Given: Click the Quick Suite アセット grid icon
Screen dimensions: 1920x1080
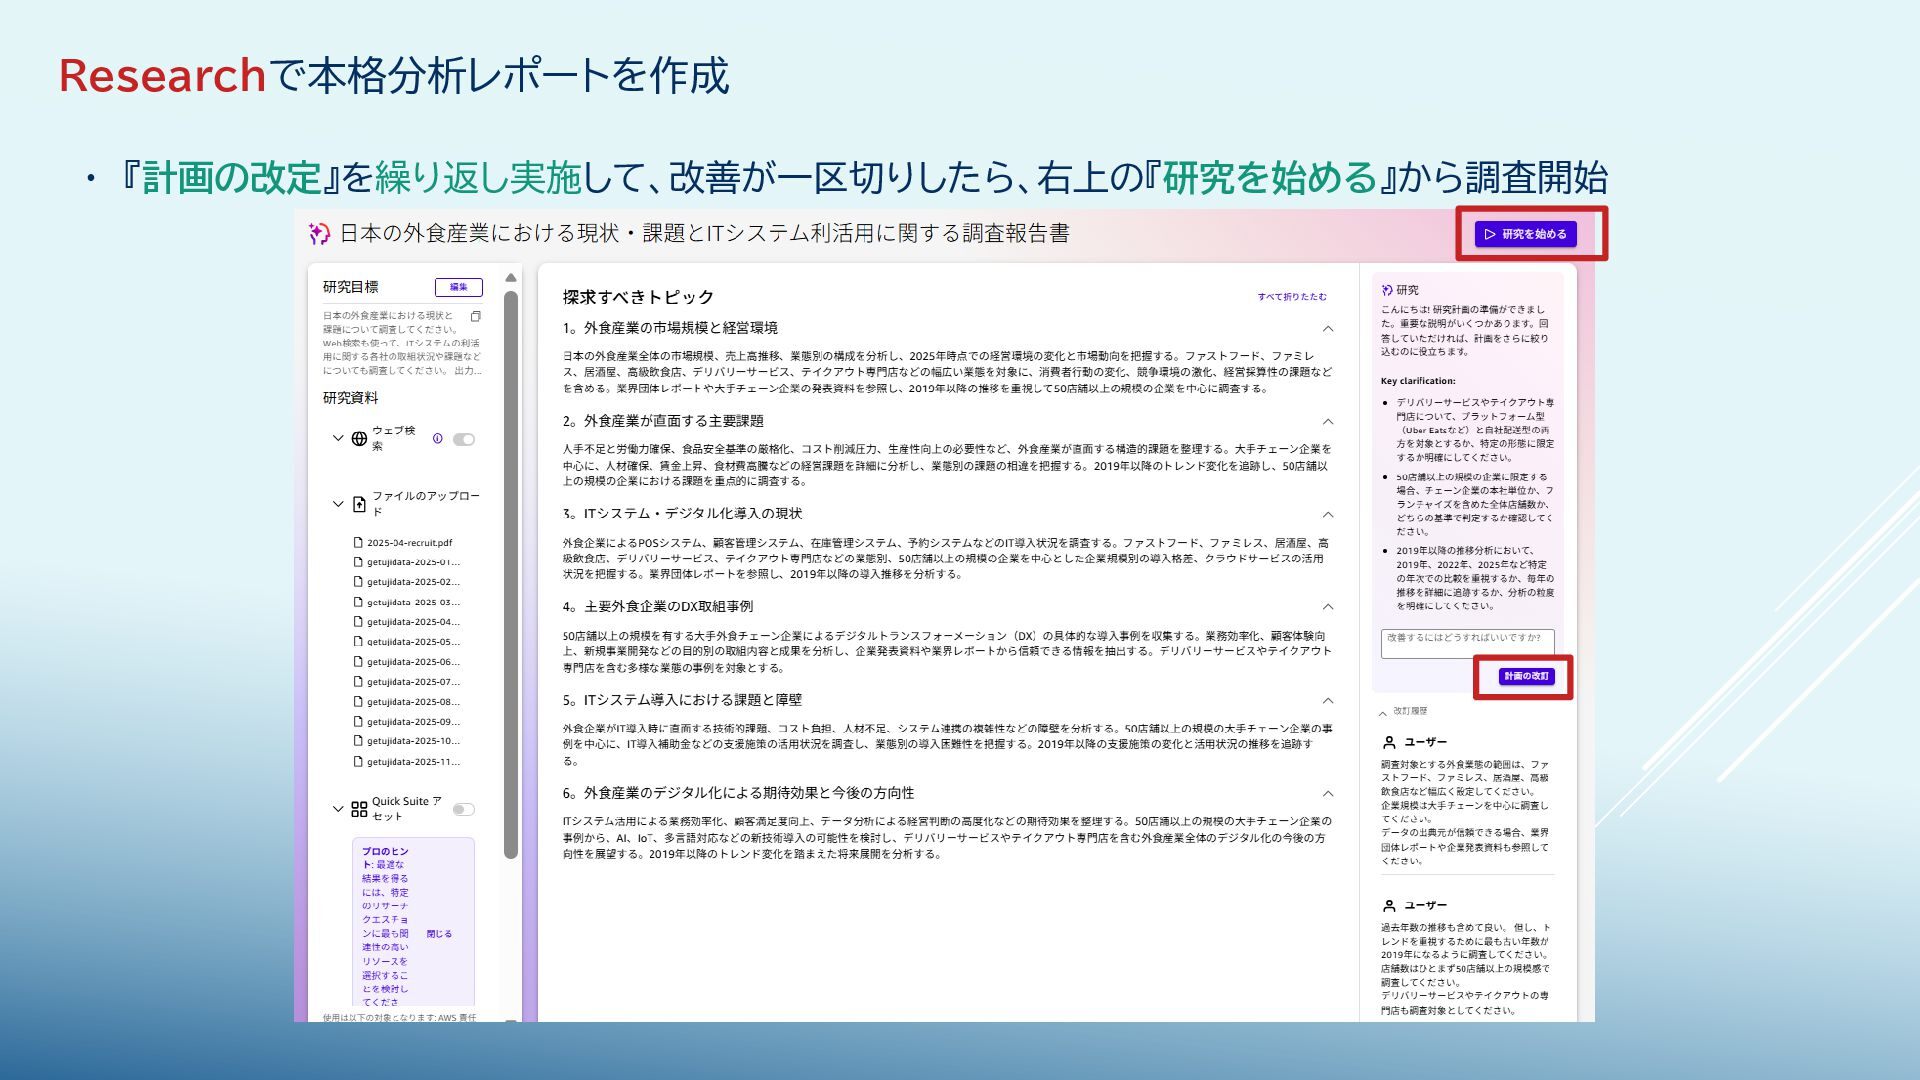Looking at the screenshot, I should point(360,809).
